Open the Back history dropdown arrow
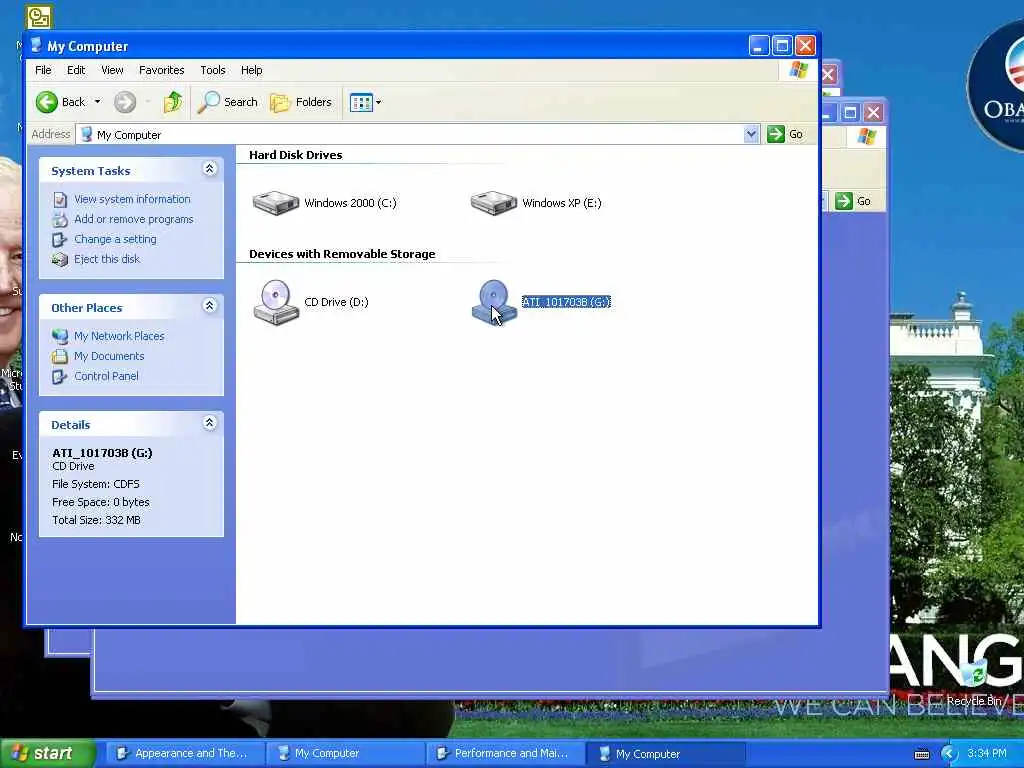 click(97, 102)
